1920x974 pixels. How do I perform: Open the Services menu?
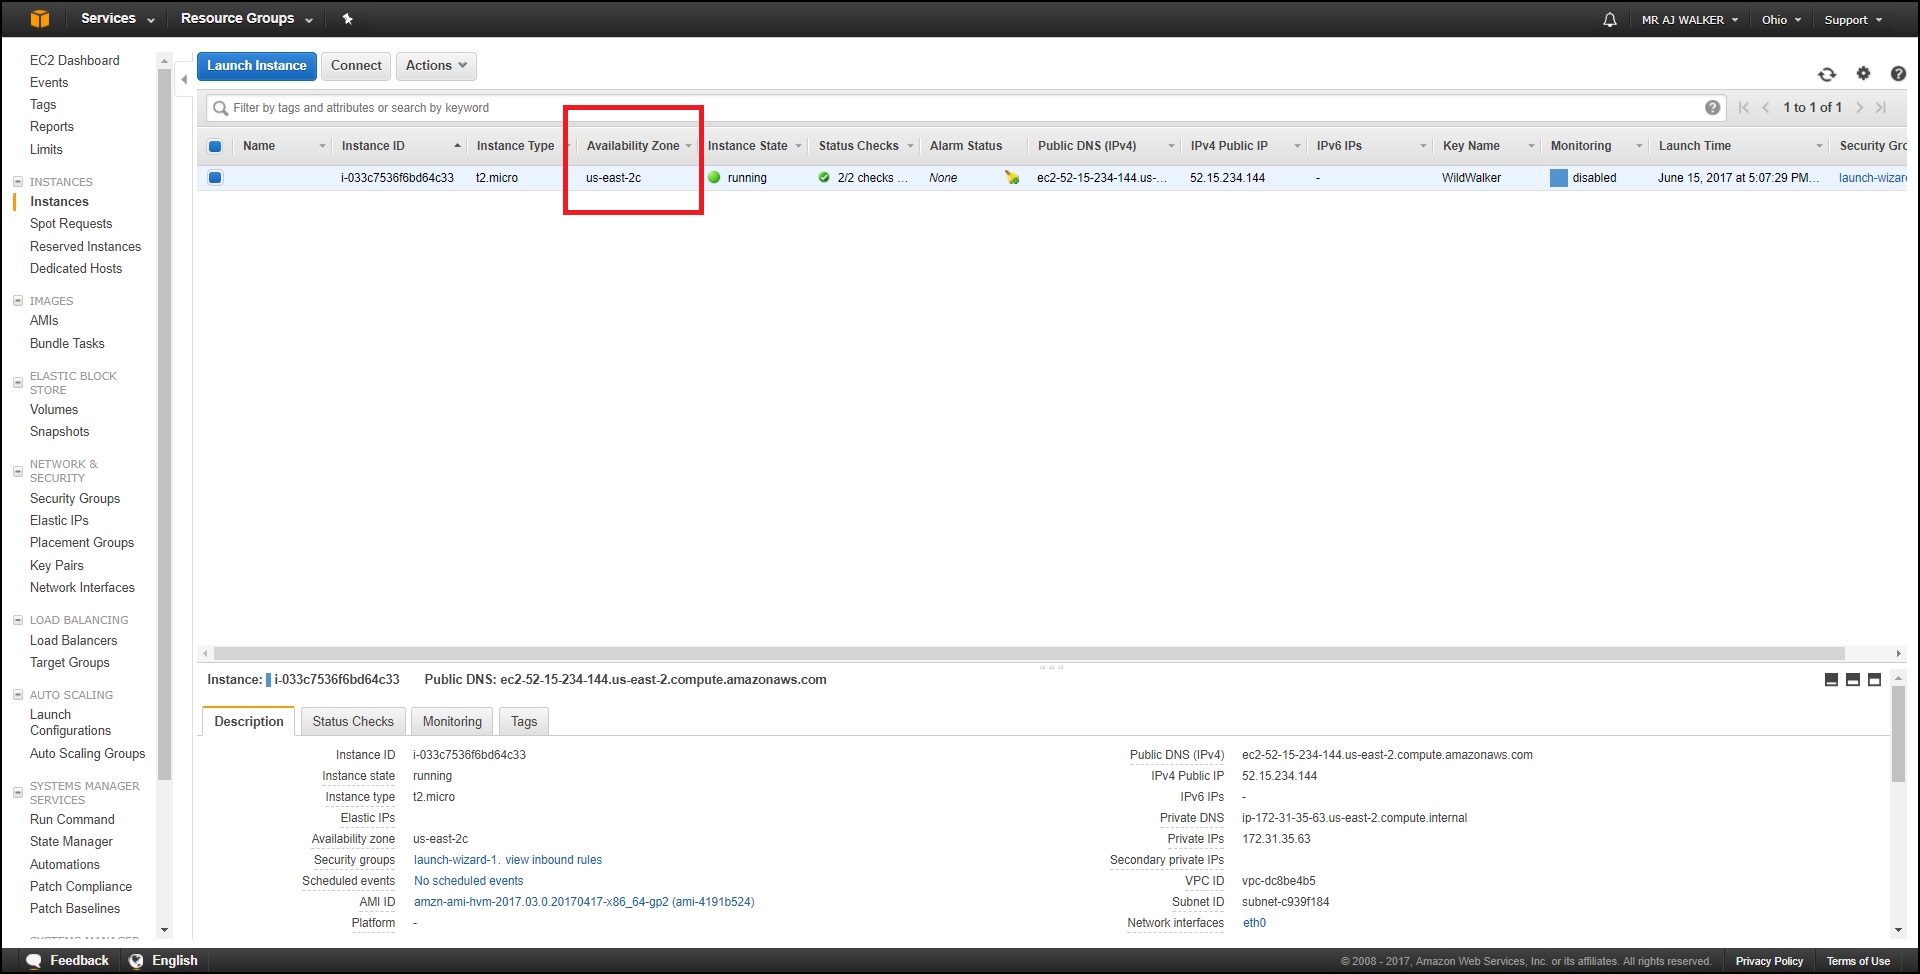click(x=118, y=19)
